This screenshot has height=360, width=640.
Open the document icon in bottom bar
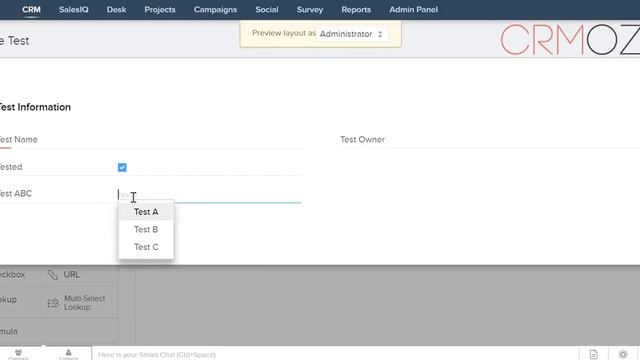(x=593, y=354)
